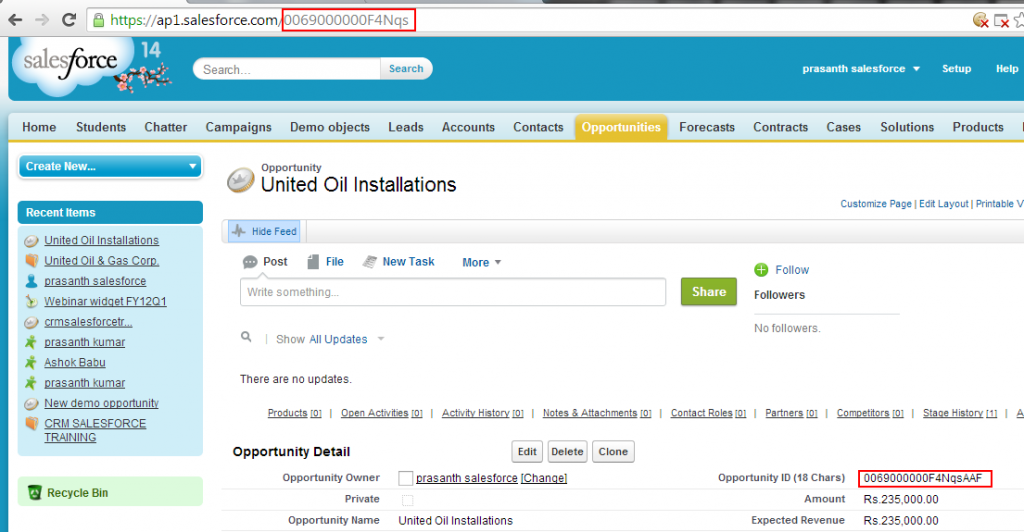The width and height of the screenshot is (1024, 532).
Task: Click the Opportunity Owner photo placeholder box
Action: (406, 478)
